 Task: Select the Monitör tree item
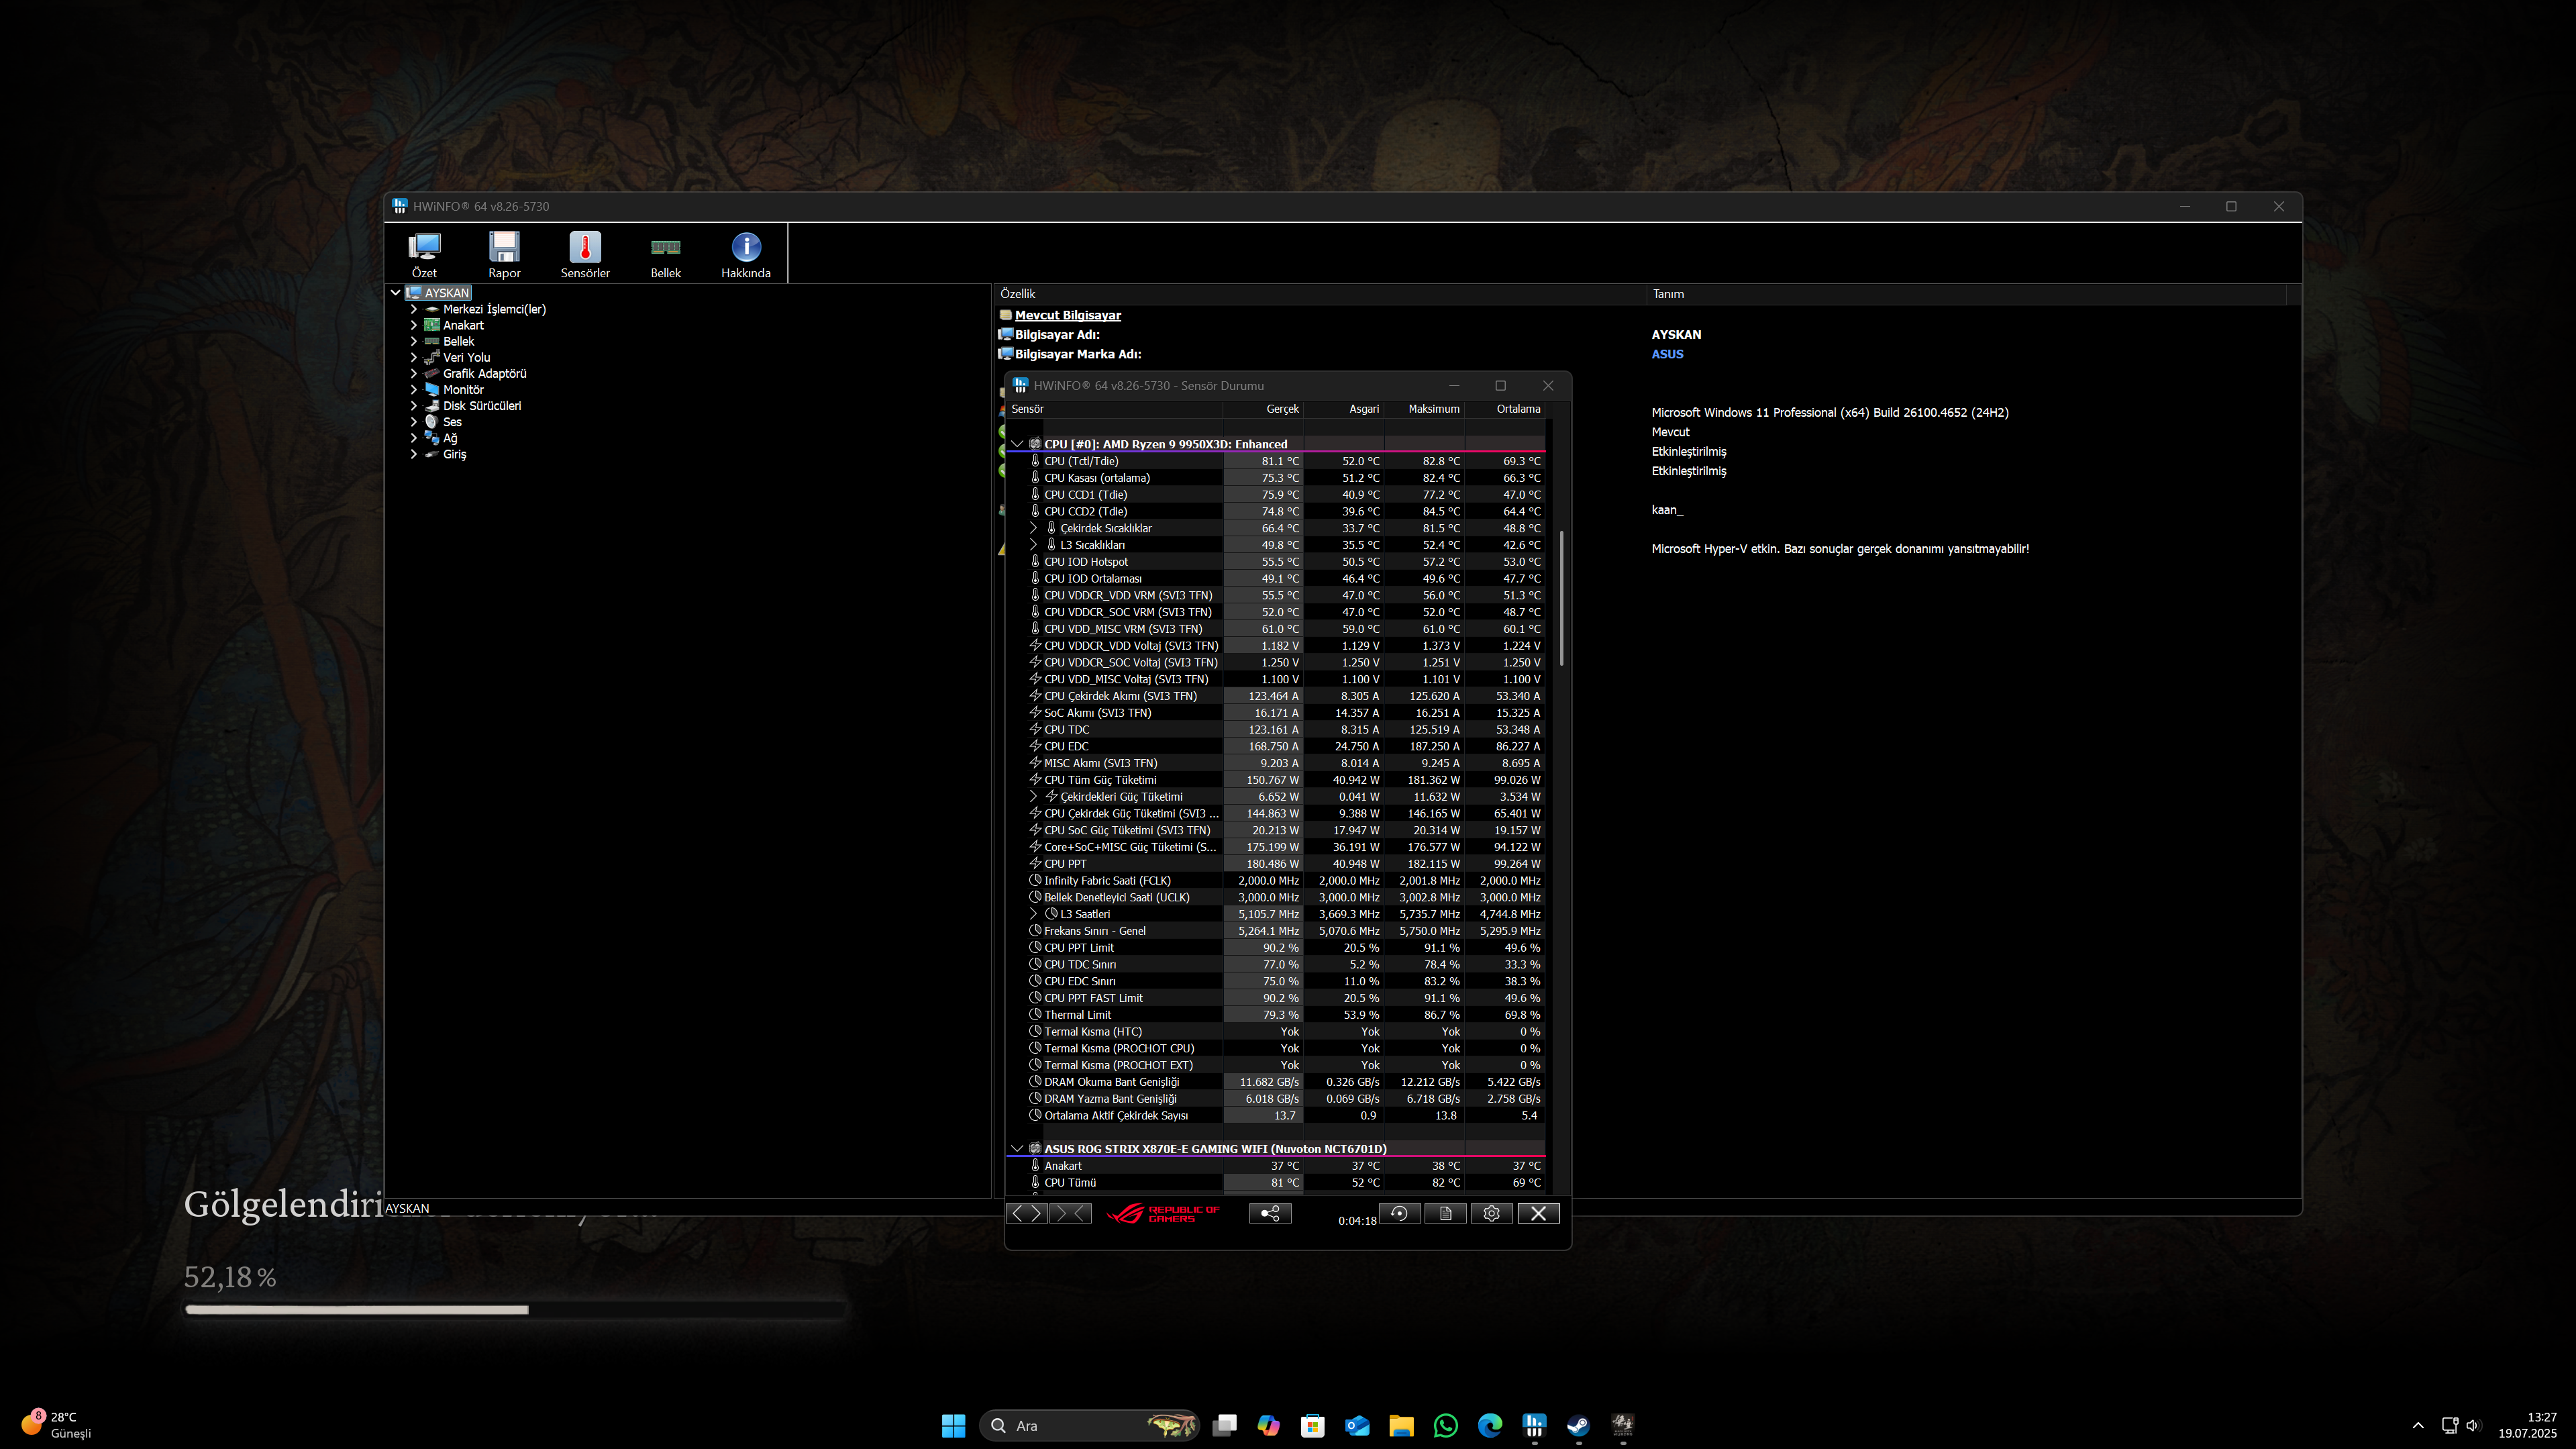point(463,390)
